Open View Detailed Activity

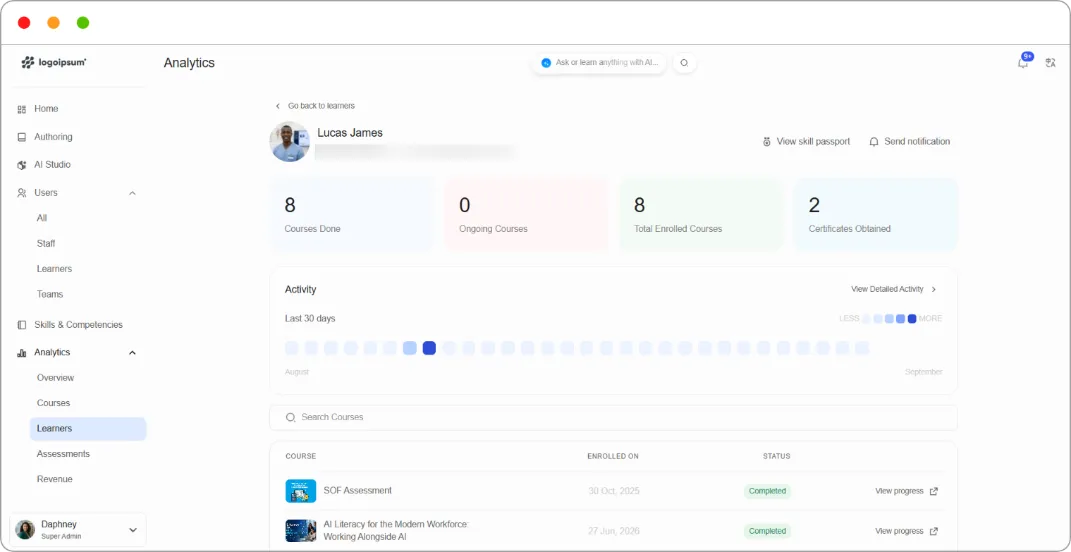[x=887, y=289]
